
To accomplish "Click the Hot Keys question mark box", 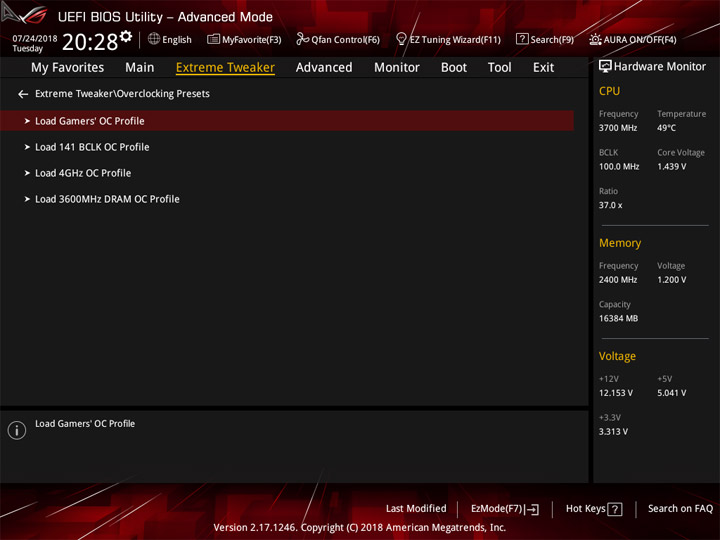I will coord(614,509).
